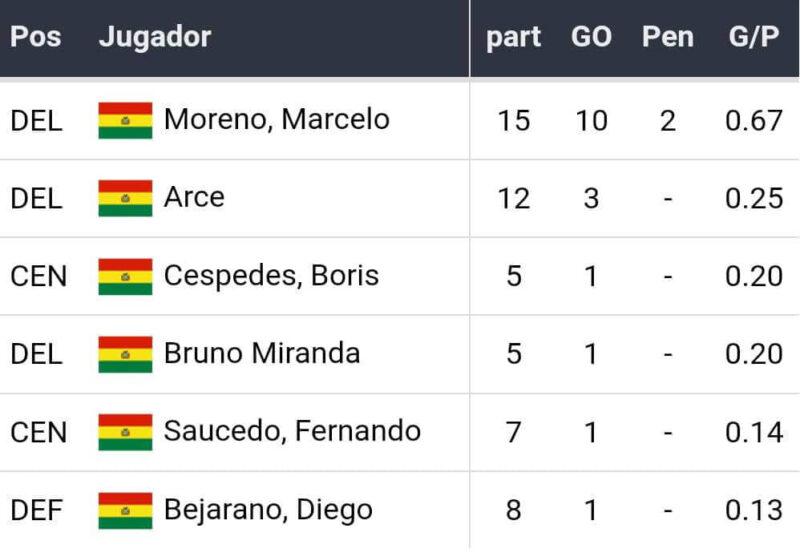Click the flag icon beside Saucedo, Fernando

tap(125, 432)
